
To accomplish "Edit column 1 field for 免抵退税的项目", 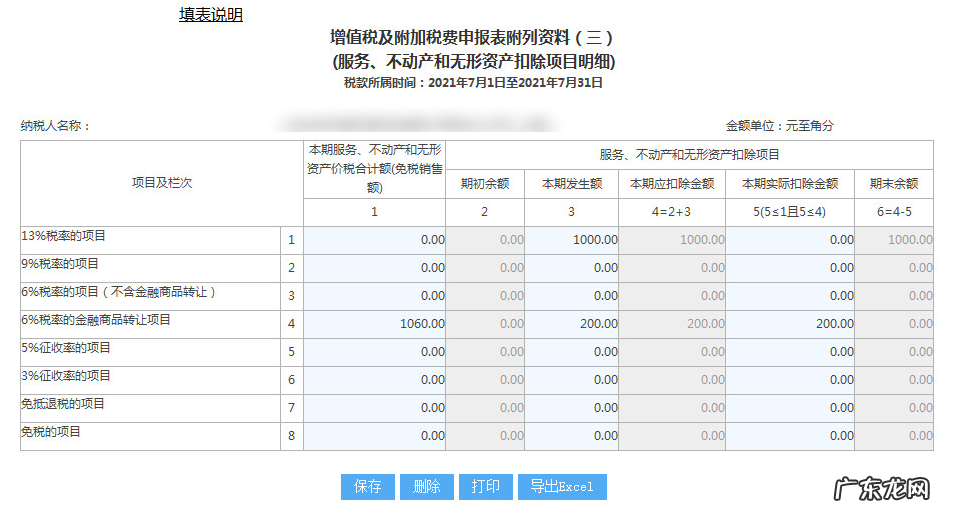I will (x=375, y=408).
